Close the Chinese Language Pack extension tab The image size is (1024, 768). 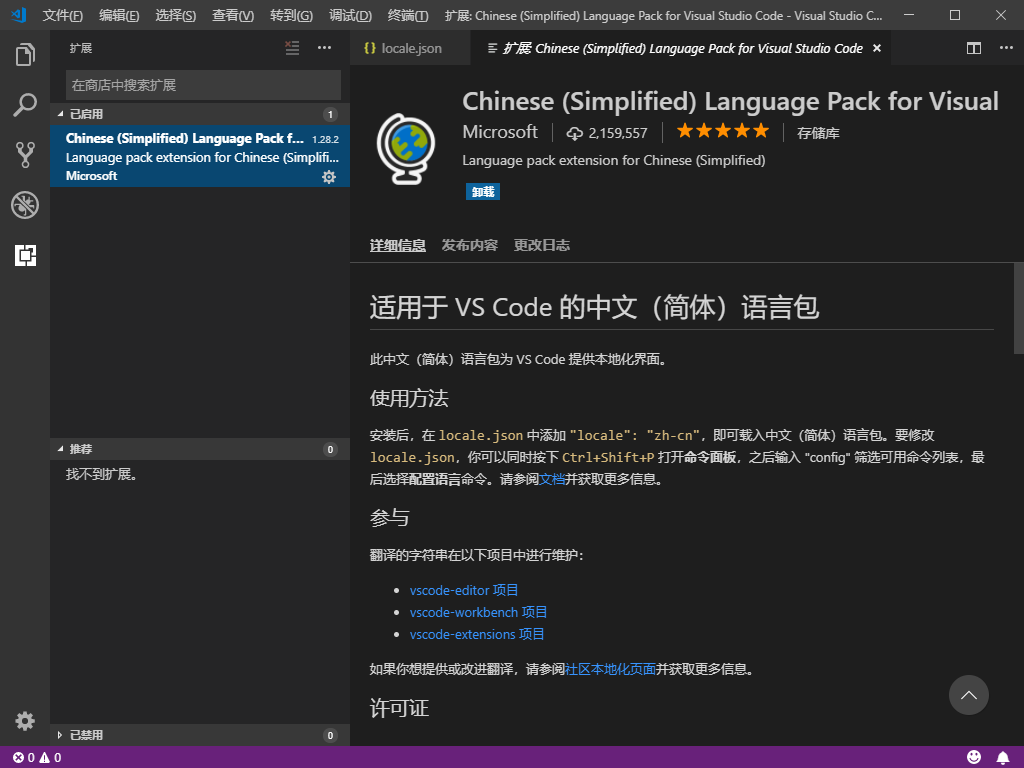[x=877, y=48]
